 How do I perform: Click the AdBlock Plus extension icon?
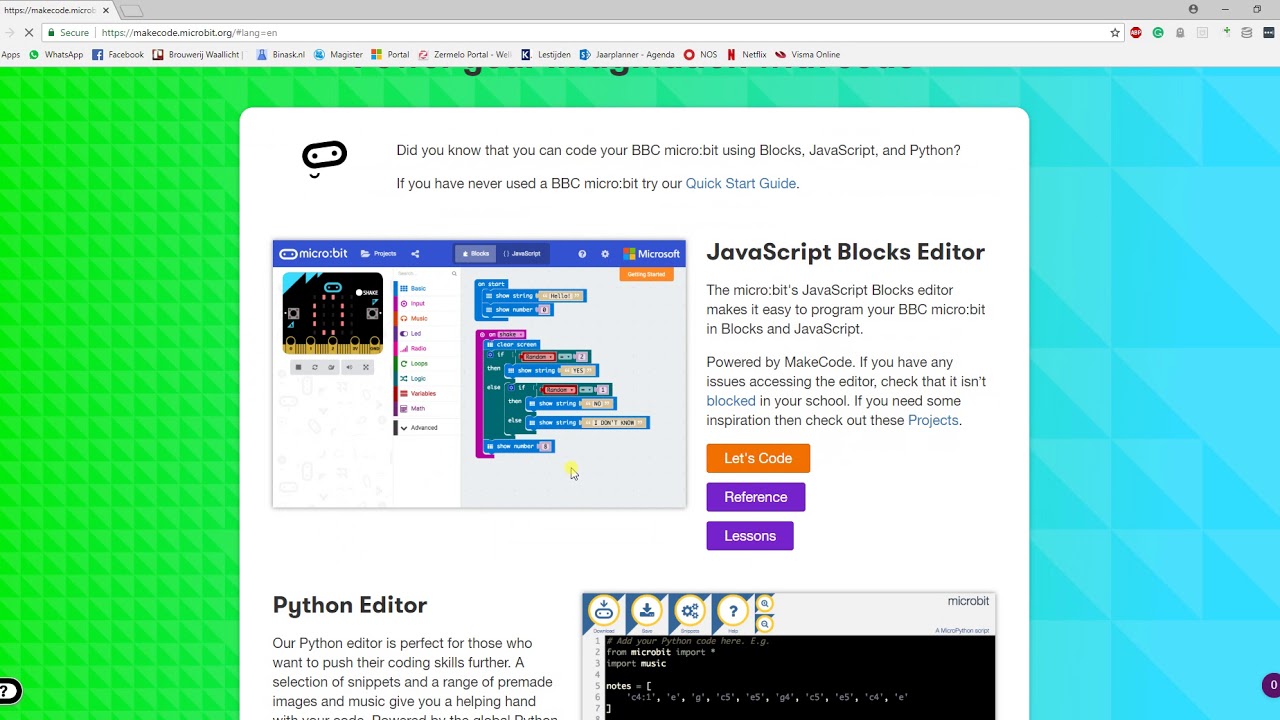click(1136, 33)
